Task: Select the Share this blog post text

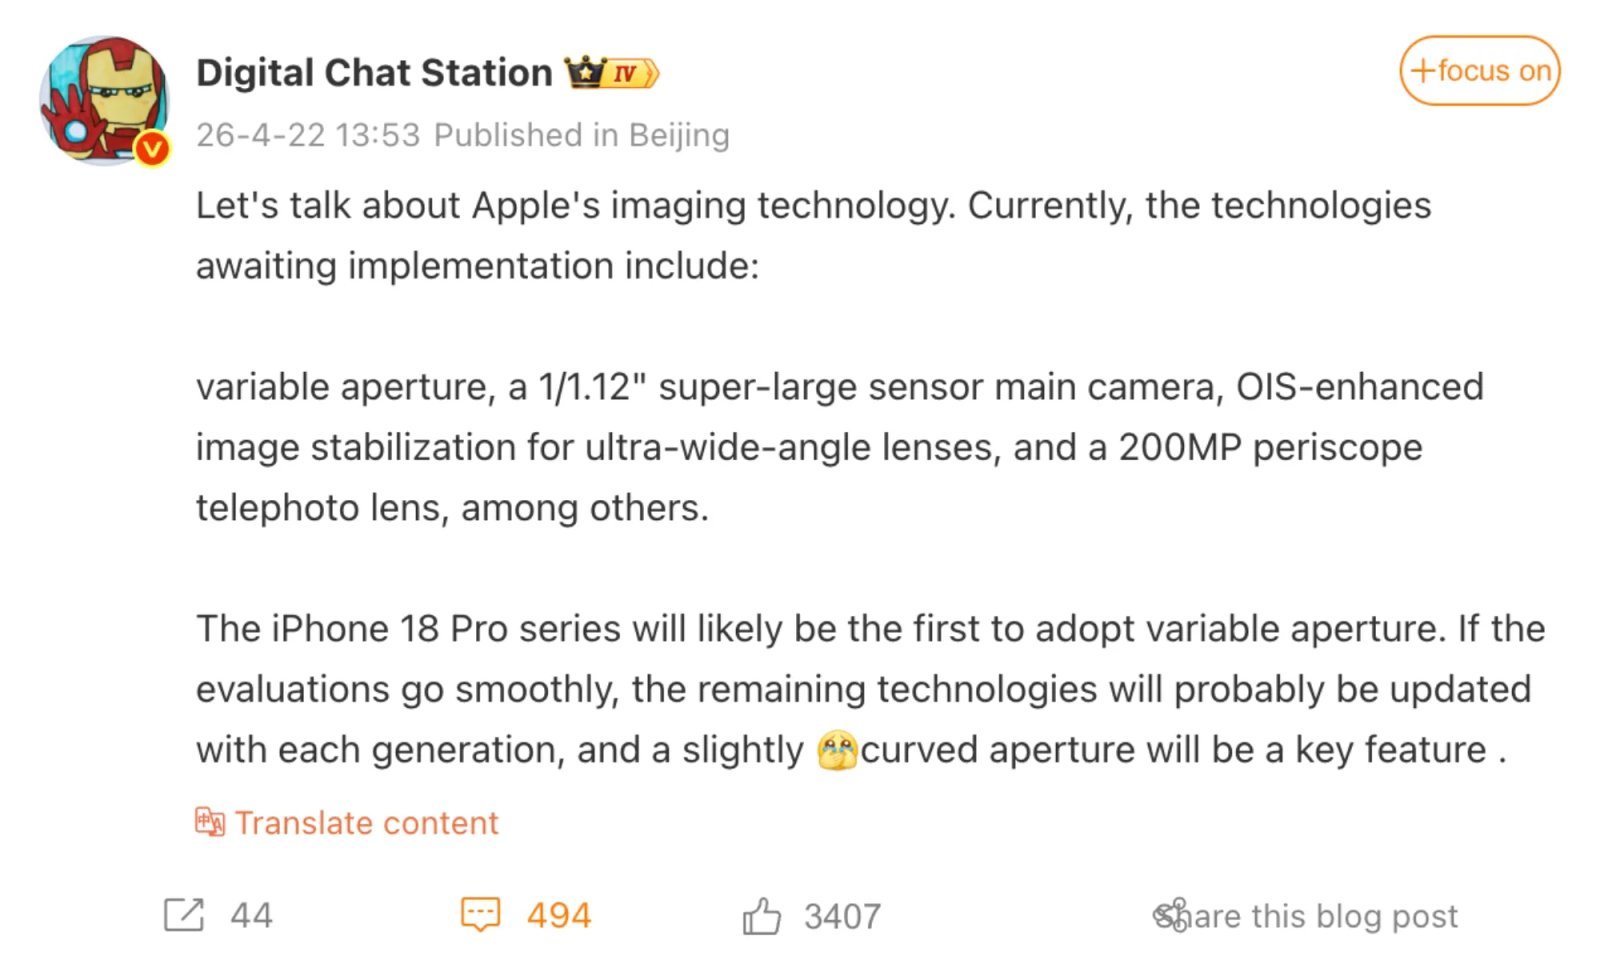Action: tap(1320, 916)
